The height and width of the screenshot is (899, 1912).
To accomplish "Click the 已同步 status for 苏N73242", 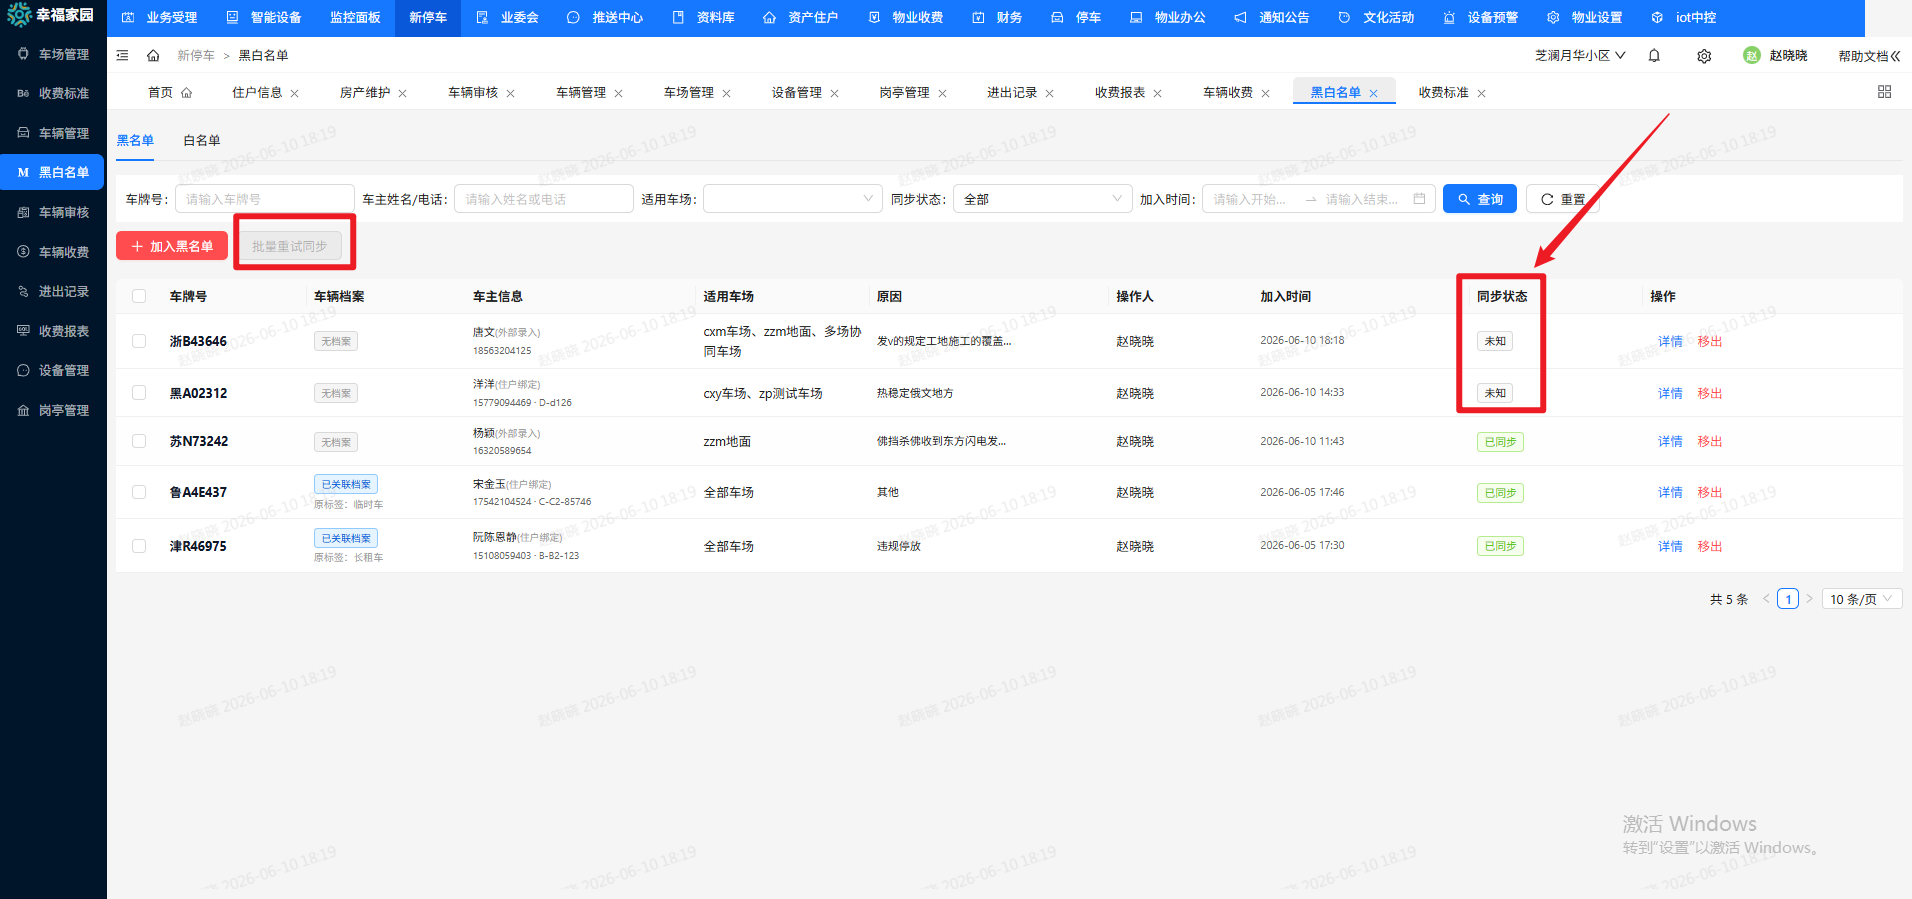I will (1500, 441).
